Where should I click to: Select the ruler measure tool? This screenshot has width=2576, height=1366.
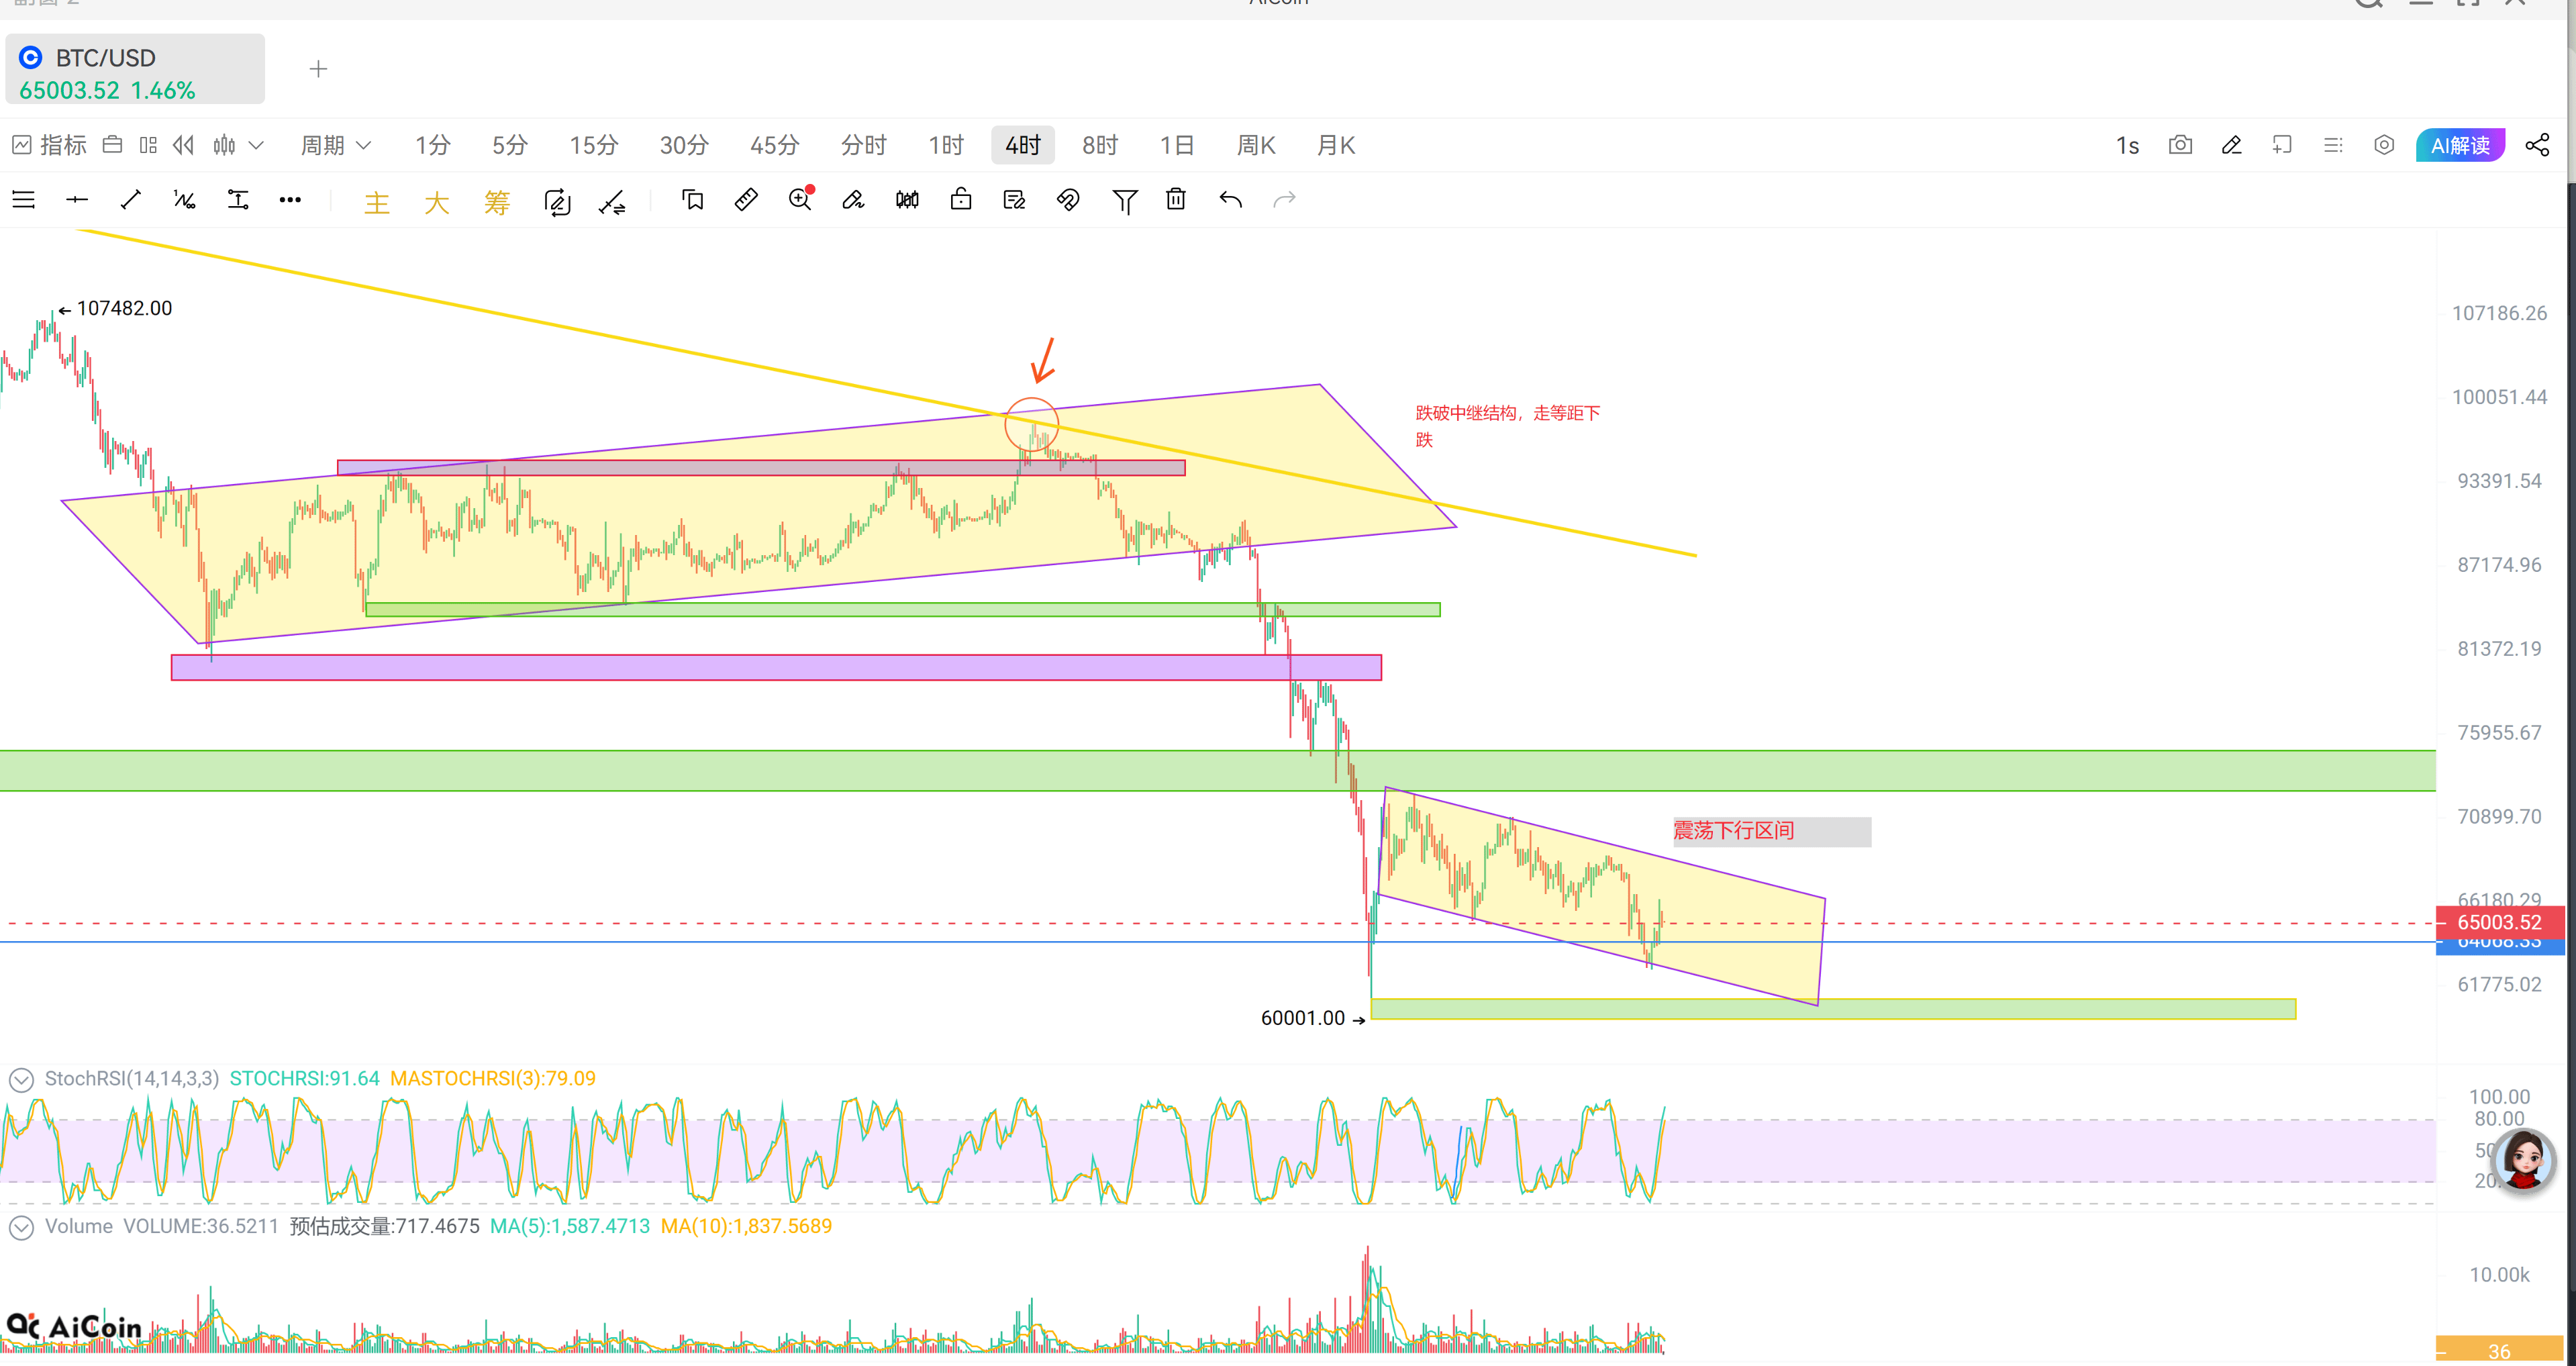pyautogui.click(x=746, y=200)
